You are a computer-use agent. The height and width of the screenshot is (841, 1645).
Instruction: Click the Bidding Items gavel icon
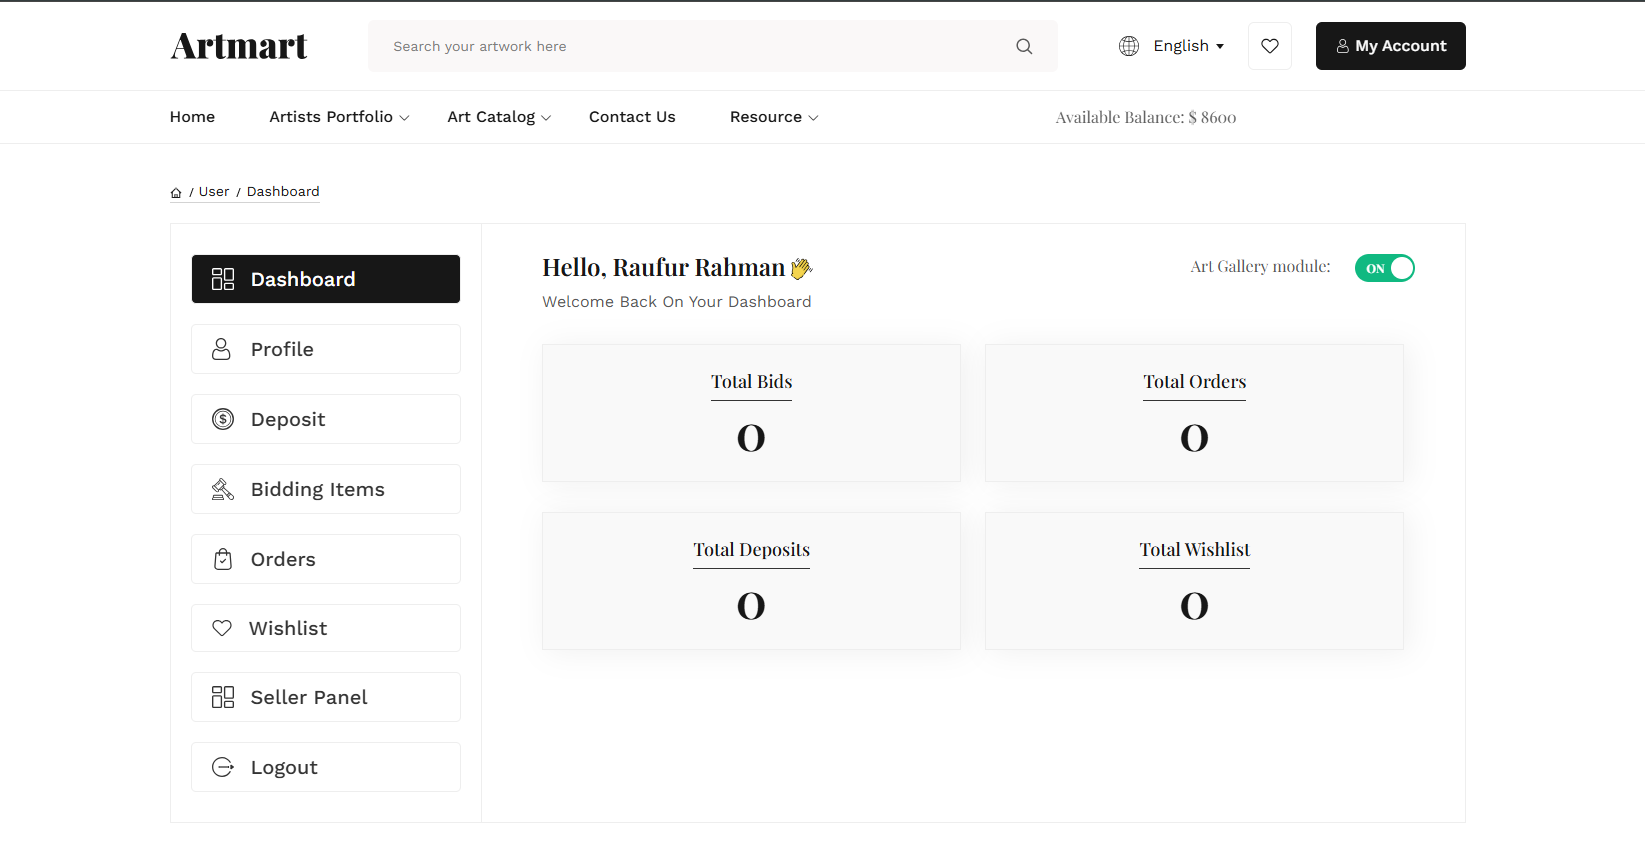tap(223, 489)
